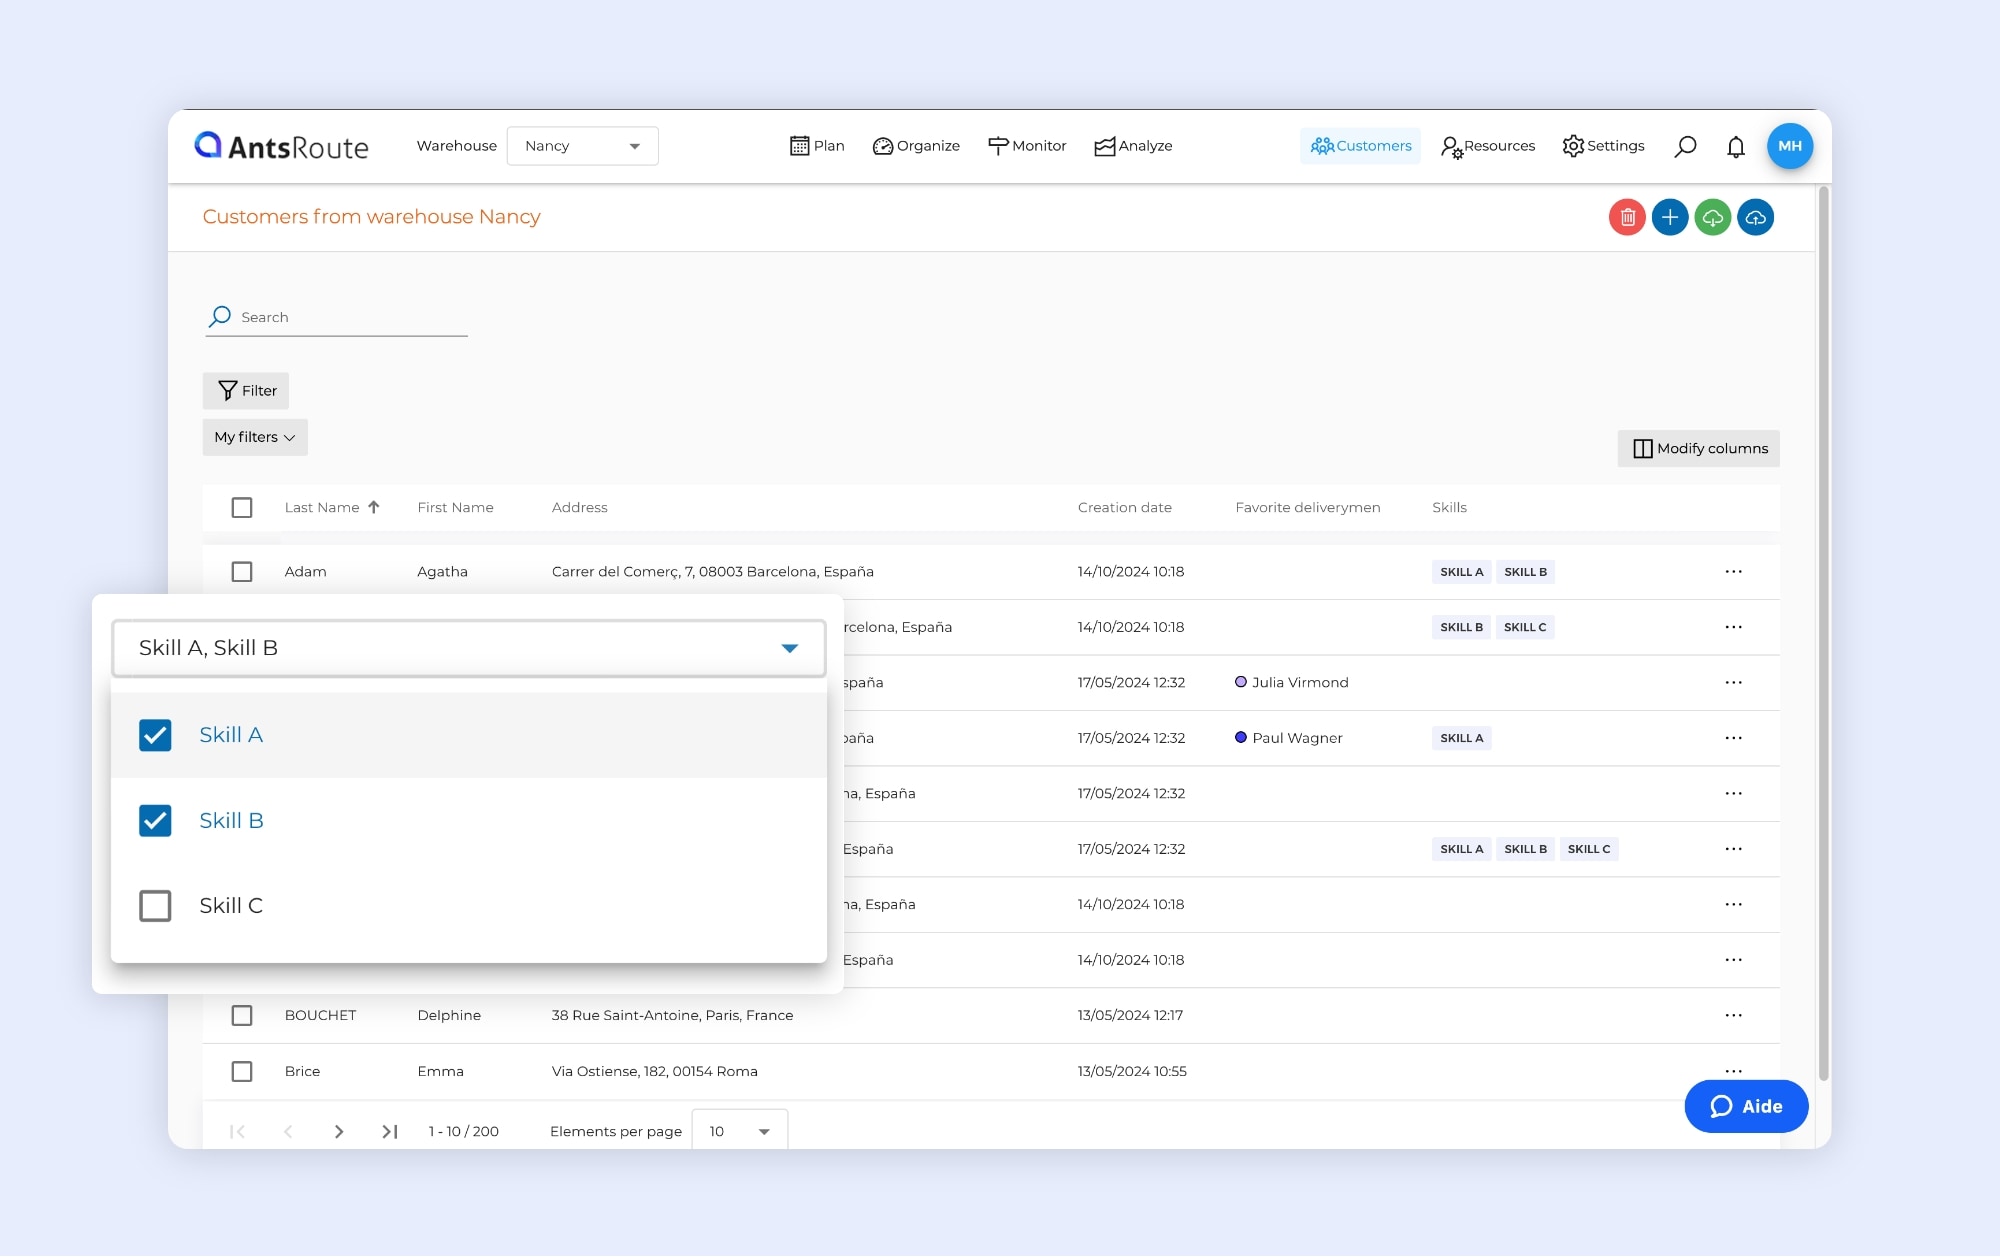The image size is (2000, 1257).
Task: Click the green cloud download icon
Action: (1713, 217)
